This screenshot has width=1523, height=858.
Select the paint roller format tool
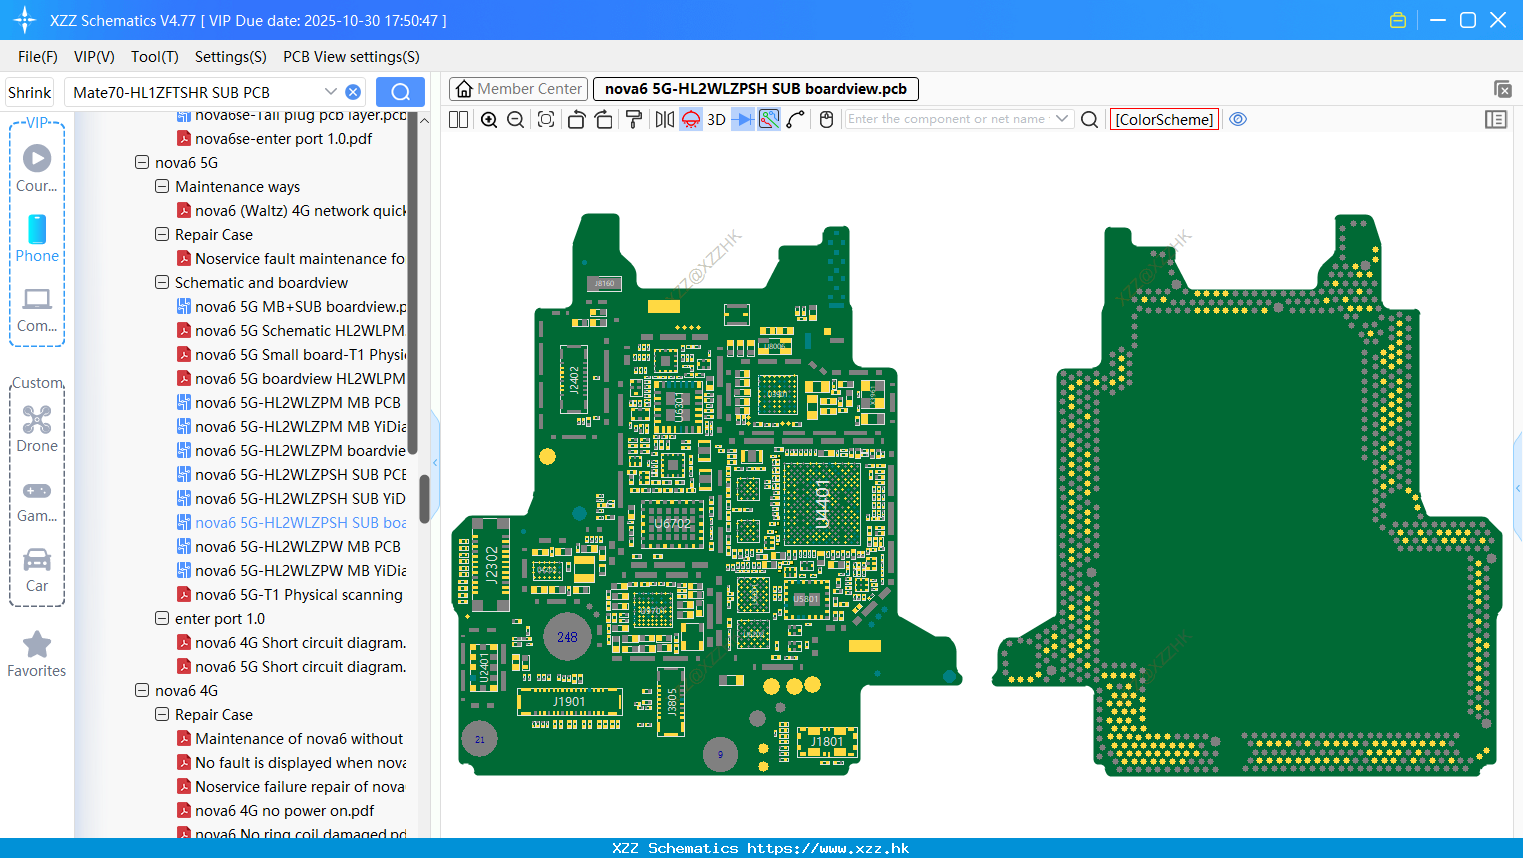click(x=633, y=120)
